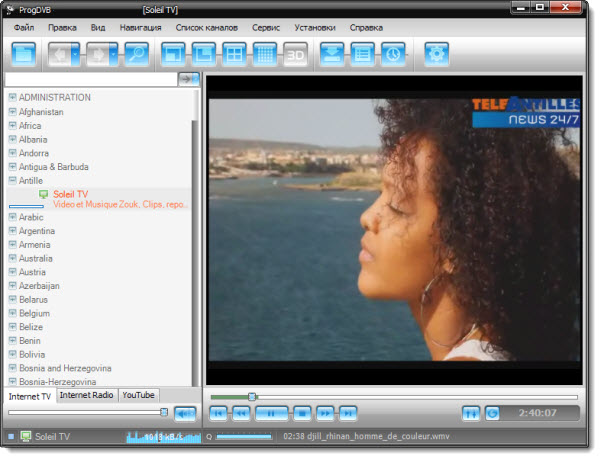
Task: Skip to next track with the last playback button
Action: (347, 412)
